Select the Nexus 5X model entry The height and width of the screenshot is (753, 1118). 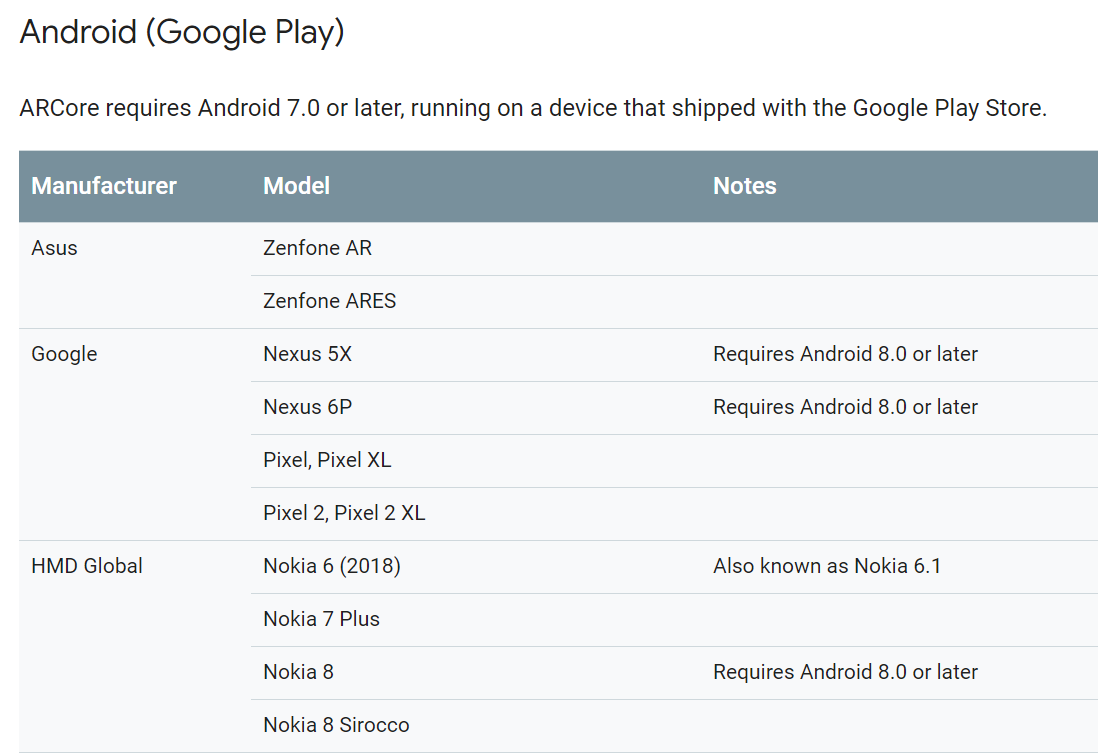pyautogui.click(x=307, y=354)
